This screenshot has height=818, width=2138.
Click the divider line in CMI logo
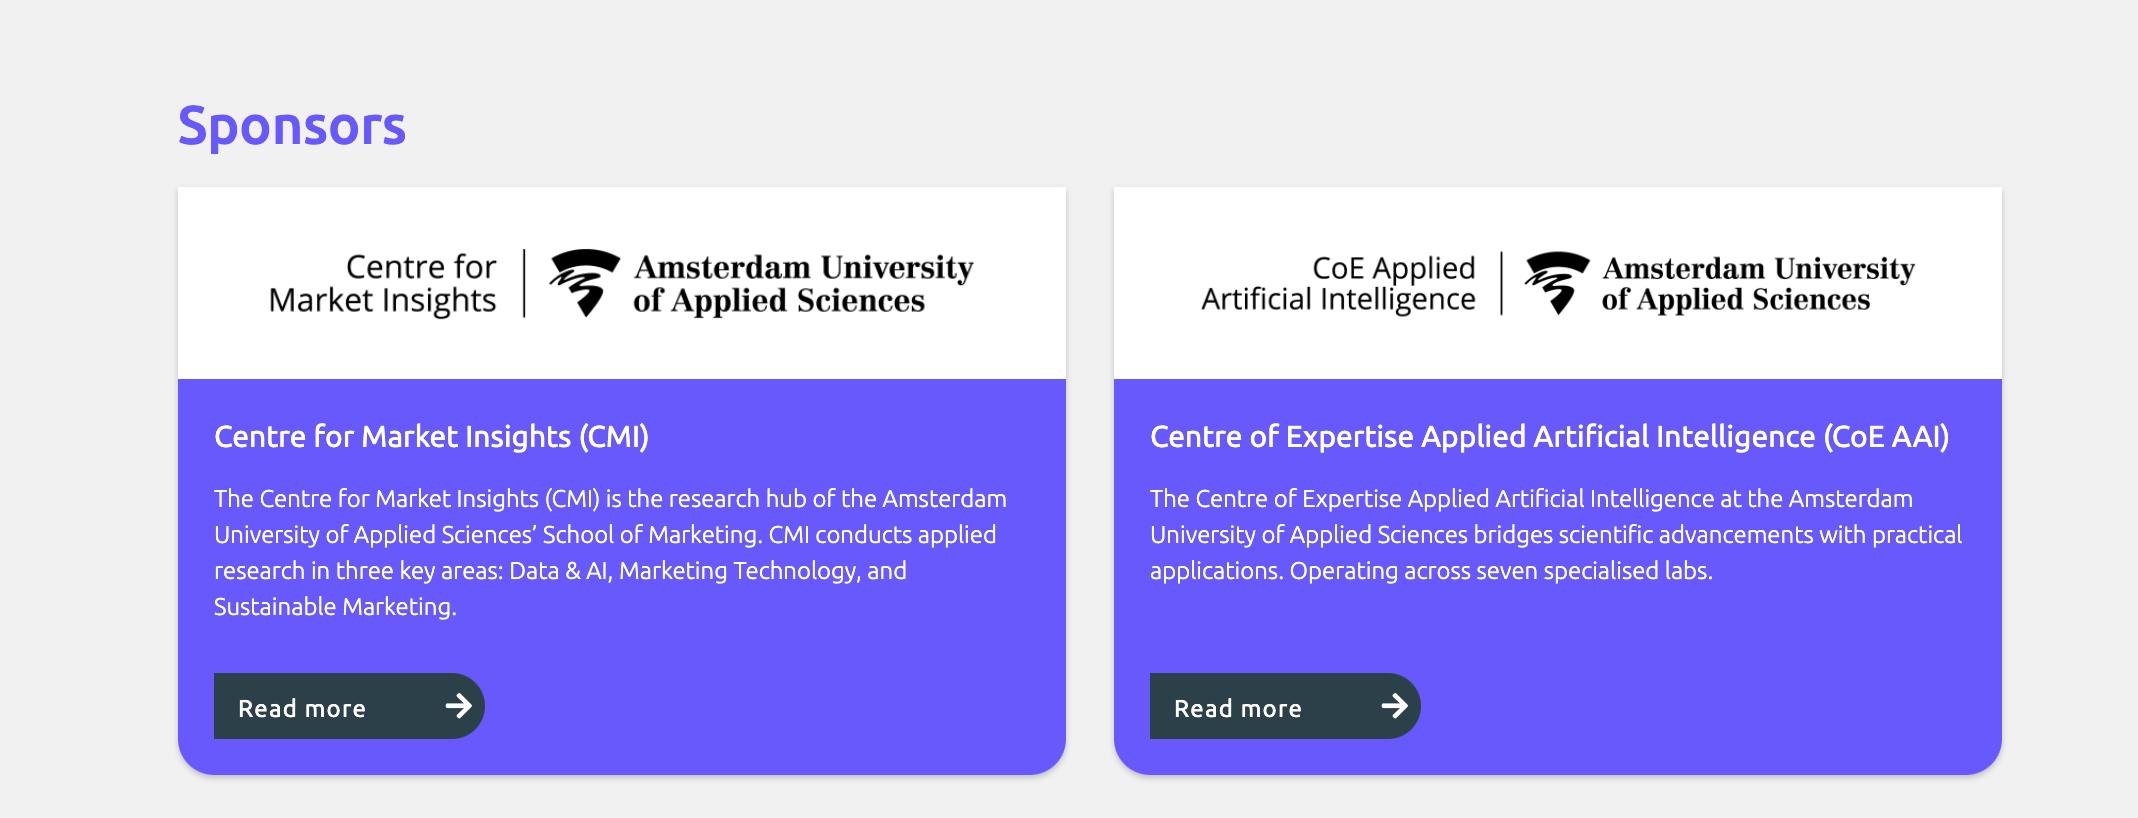[524, 283]
